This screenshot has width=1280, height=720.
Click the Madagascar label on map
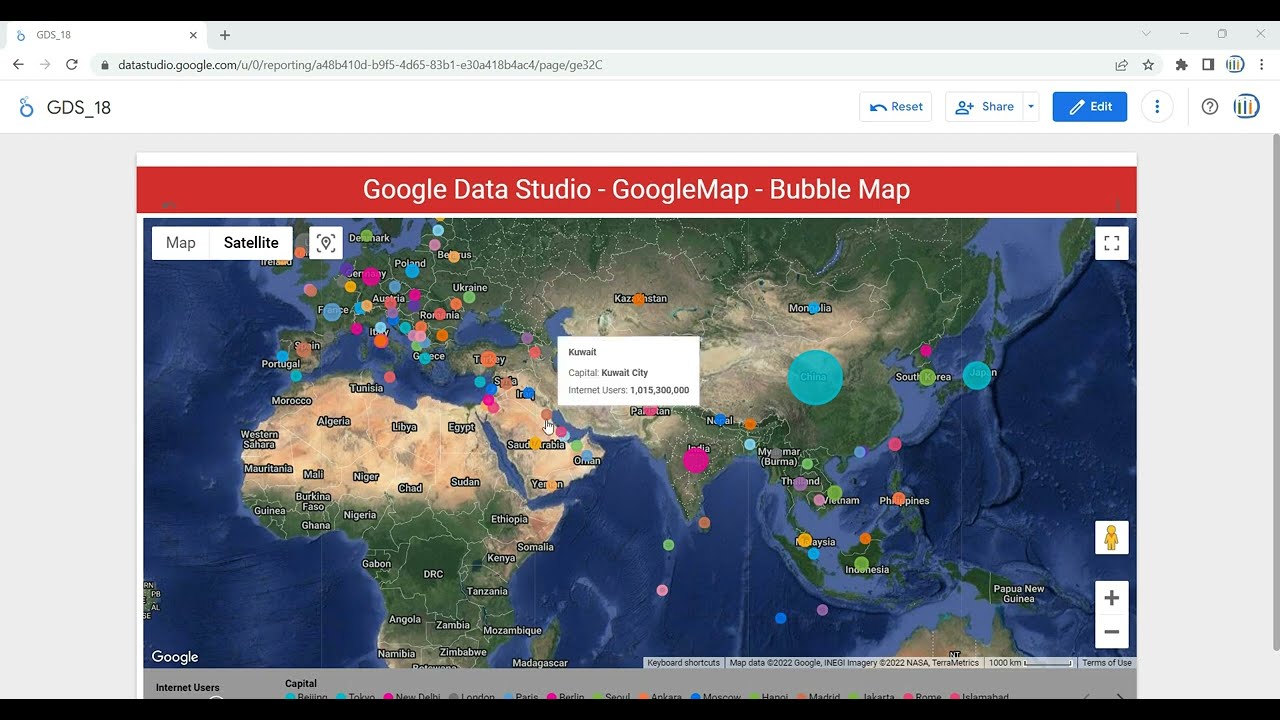point(540,663)
